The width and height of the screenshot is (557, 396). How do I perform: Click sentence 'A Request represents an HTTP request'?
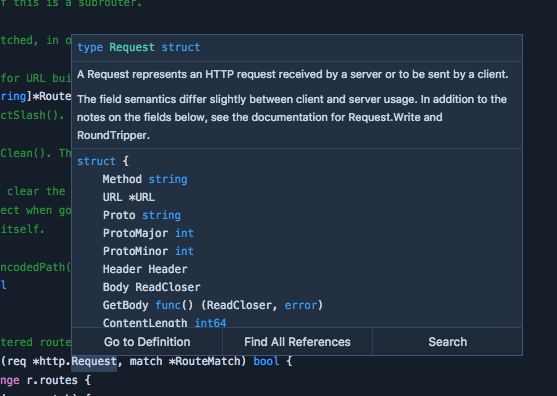click(x=292, y=74)
